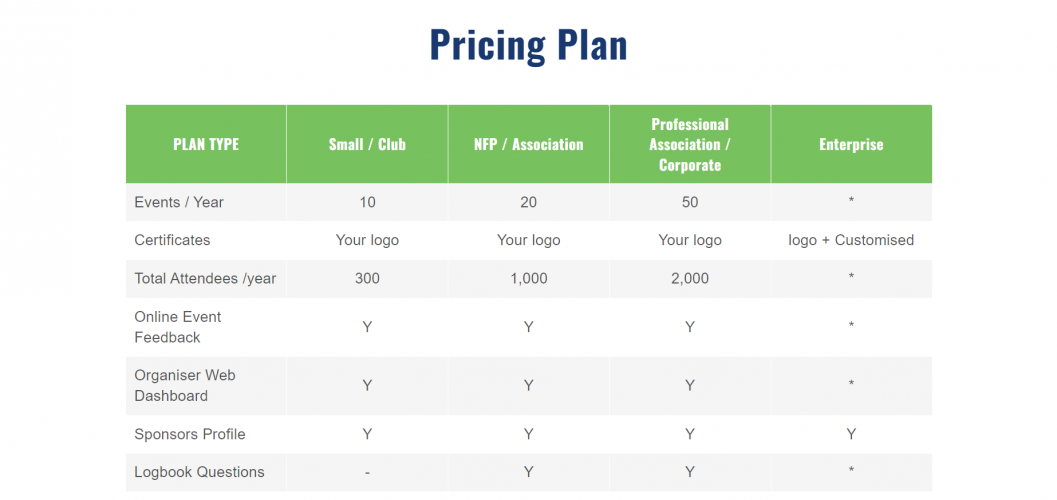
Task: Select the Online Event Feedback label
Action: pos(178,327)
